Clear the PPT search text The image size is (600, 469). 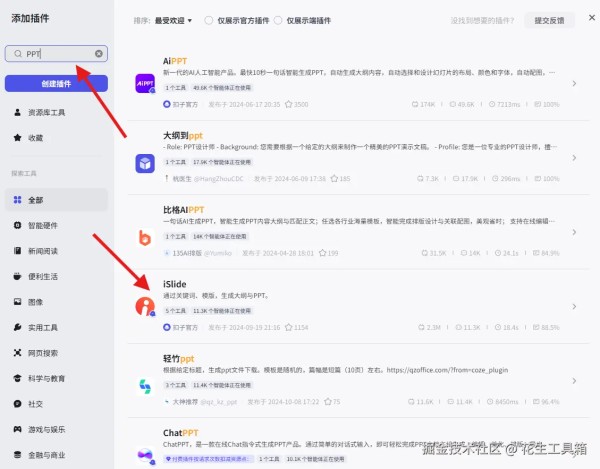tap(99, 54)
